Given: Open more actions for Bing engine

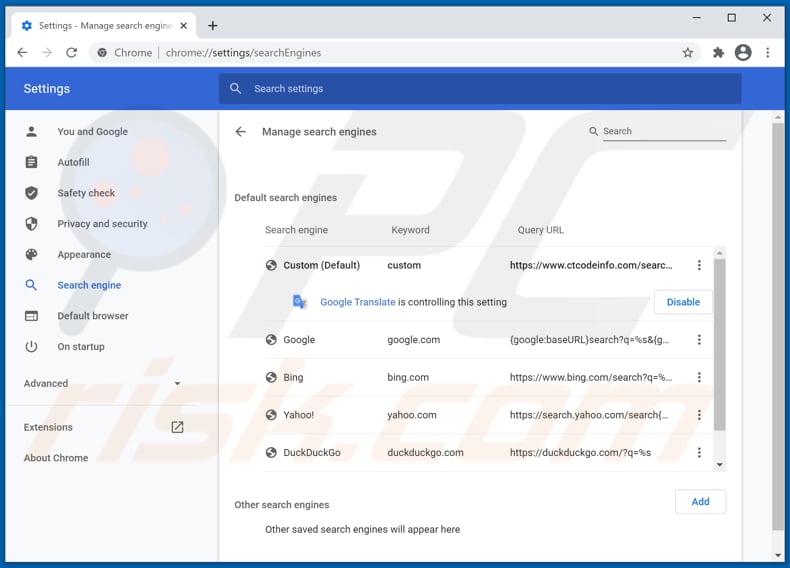Looking at the screenshot, I should click(x=699, y=377).
